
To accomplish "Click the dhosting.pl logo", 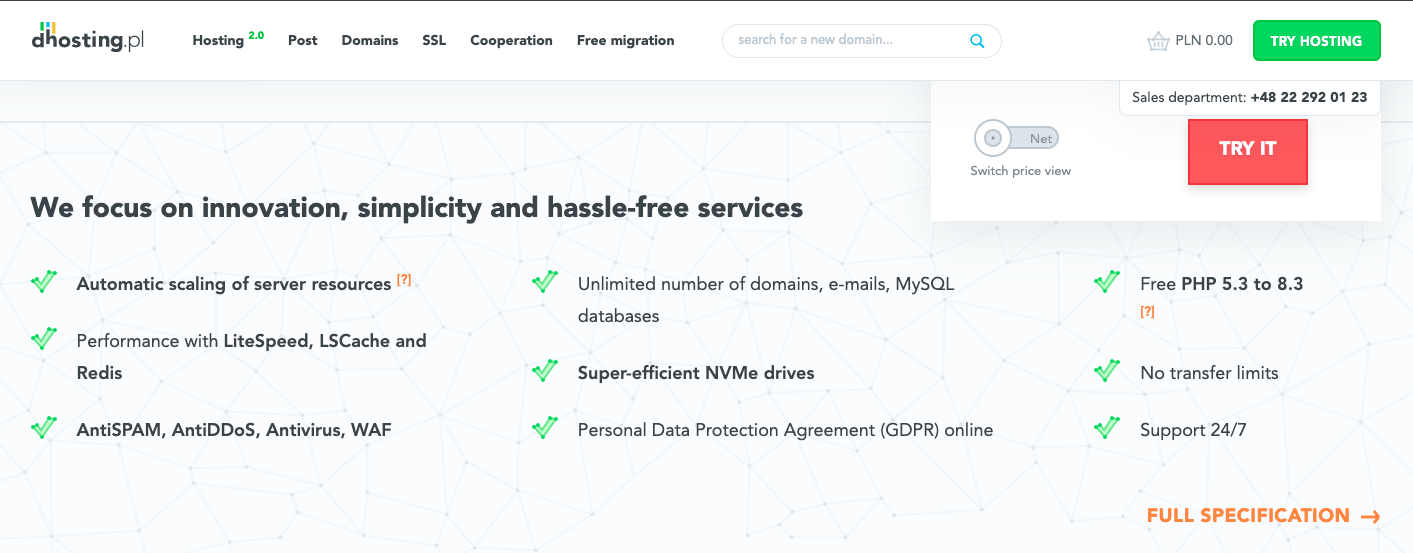I will pyautogui.click(x=88, y=37).
